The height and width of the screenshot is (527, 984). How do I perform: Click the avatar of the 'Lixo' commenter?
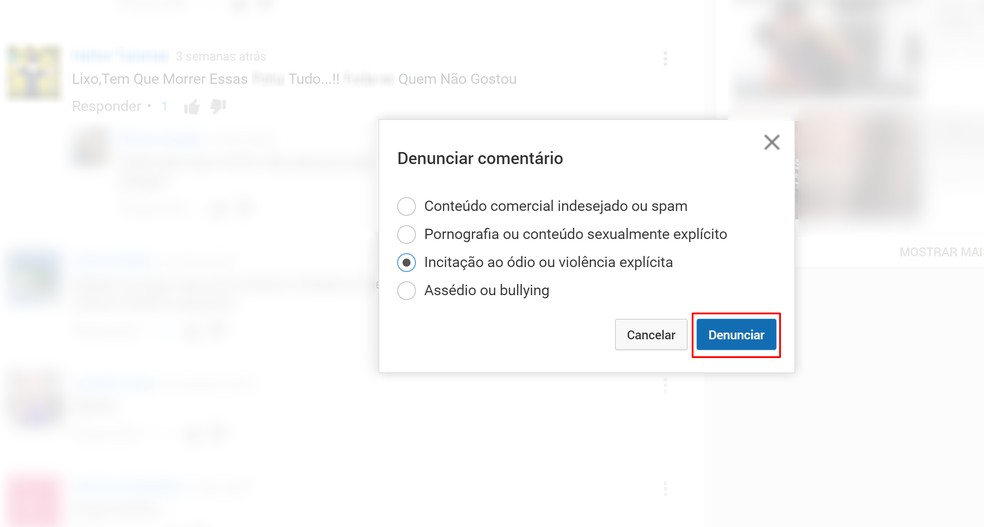pyautogui.click(x=34, y=72)
